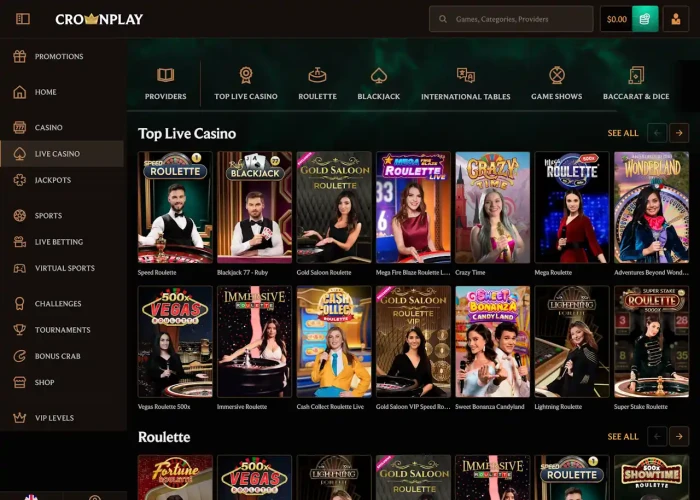Click the Bonus Crab icon
The width and height of the screenshot is (700, 500).
20,356
